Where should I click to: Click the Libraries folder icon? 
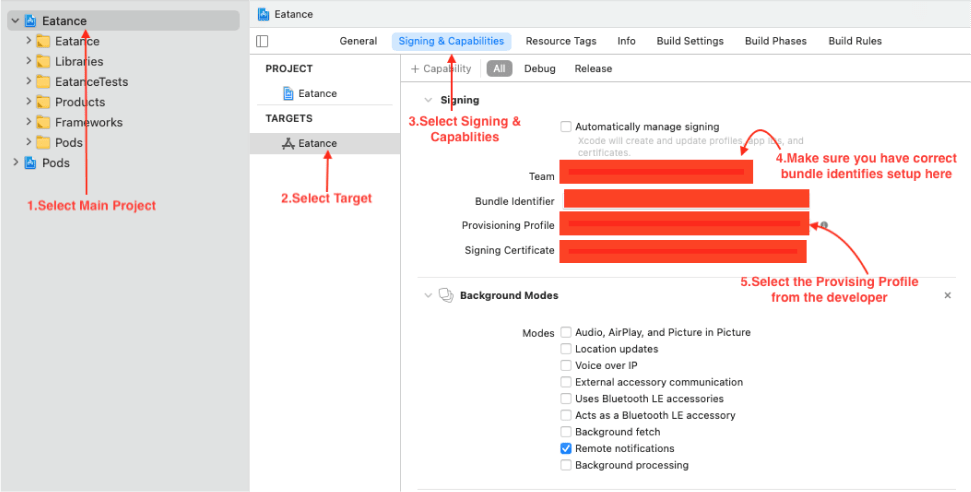(43, 62)
